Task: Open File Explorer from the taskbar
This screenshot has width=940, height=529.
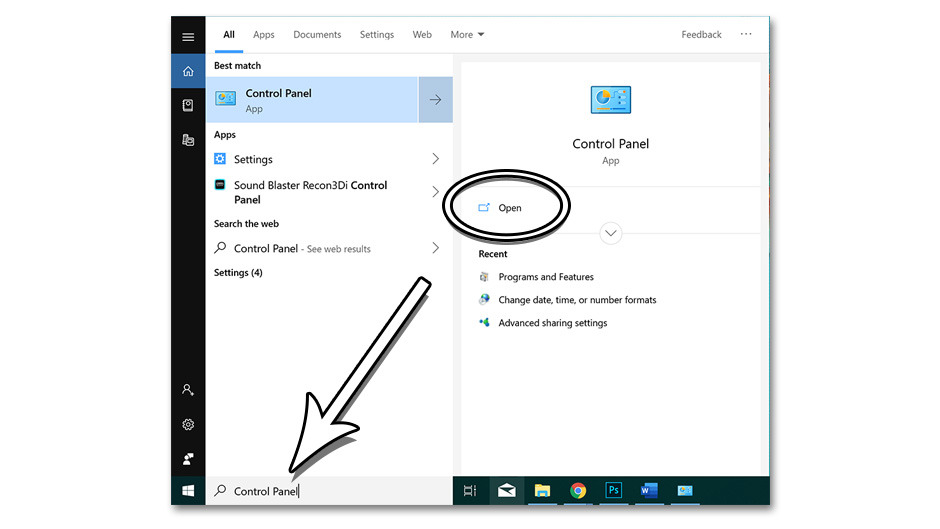Action: click(542, 491)
